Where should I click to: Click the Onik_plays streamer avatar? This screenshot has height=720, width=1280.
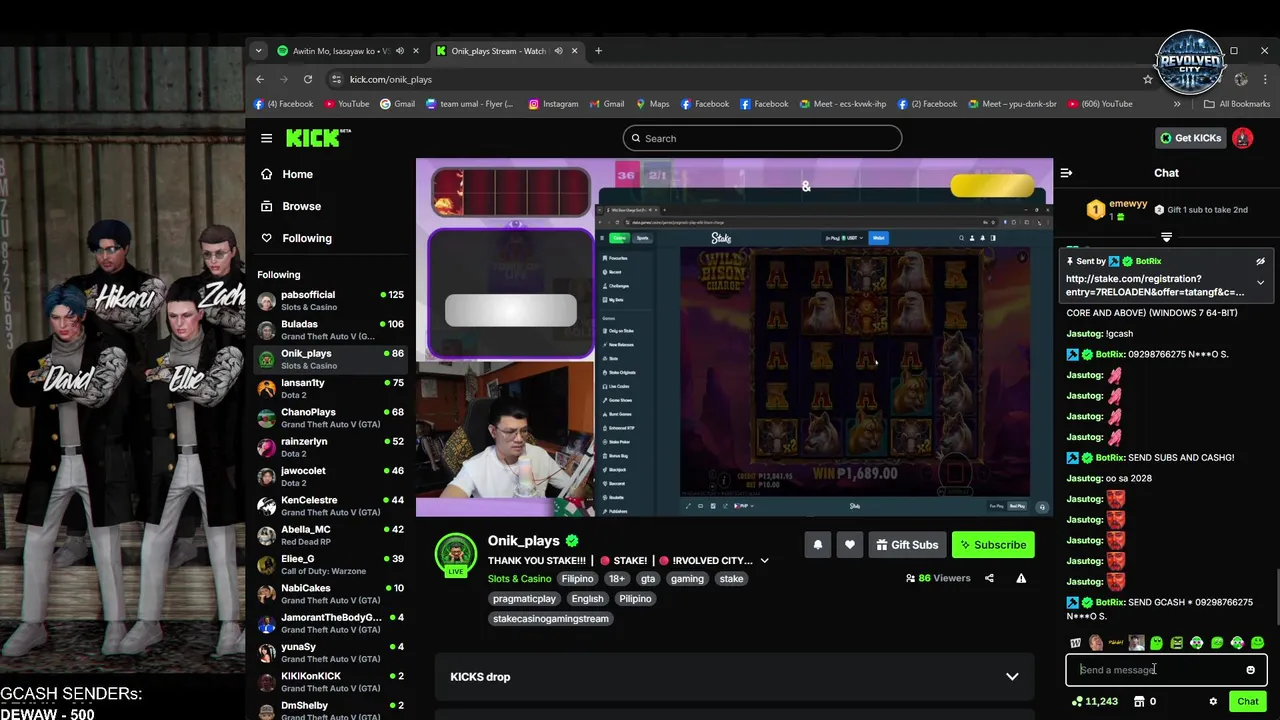(x=455, y=552)
